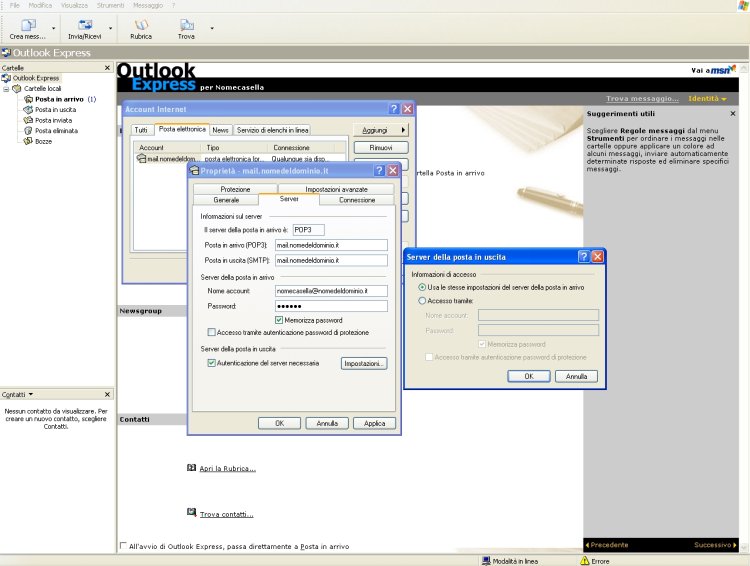Click the Trova contatti... link
This screenshot has width=750, height=566.
coord(226,514)
